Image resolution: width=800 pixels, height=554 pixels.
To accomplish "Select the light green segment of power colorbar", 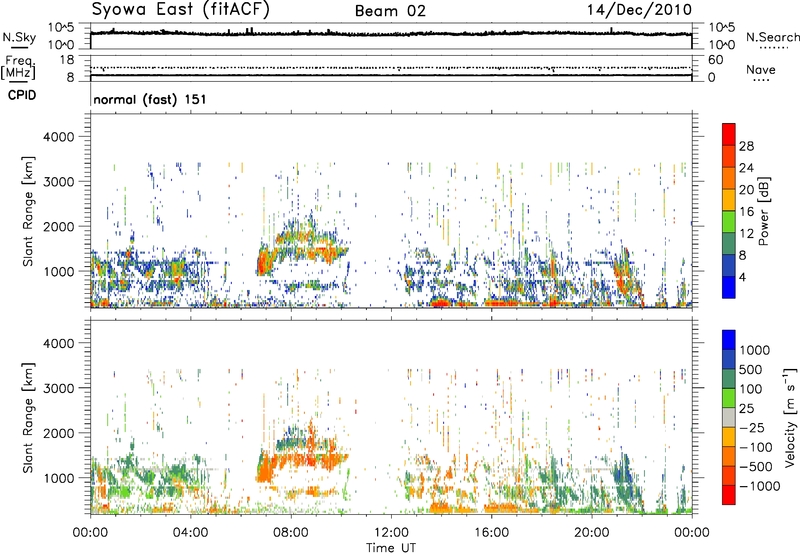I will 729,222.
